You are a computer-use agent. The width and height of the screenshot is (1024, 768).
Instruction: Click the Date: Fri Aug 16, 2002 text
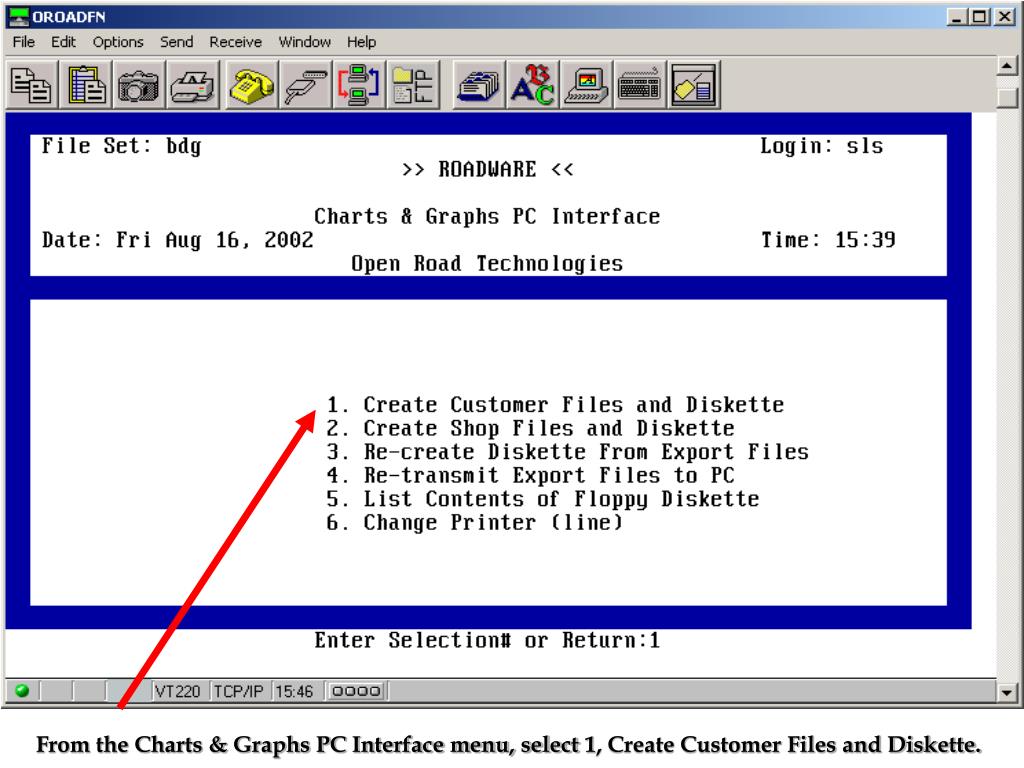pos(178,240)
